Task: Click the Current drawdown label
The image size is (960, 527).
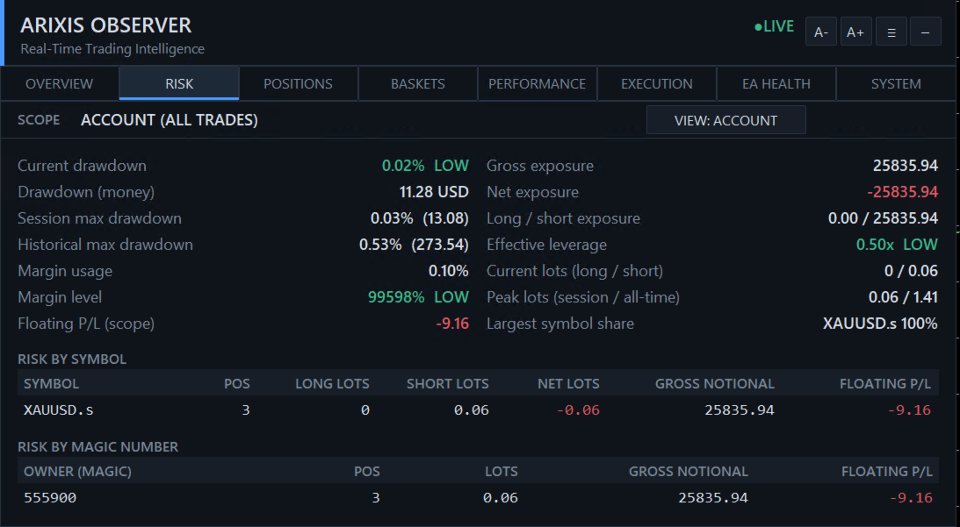Action: click(82, 166)
